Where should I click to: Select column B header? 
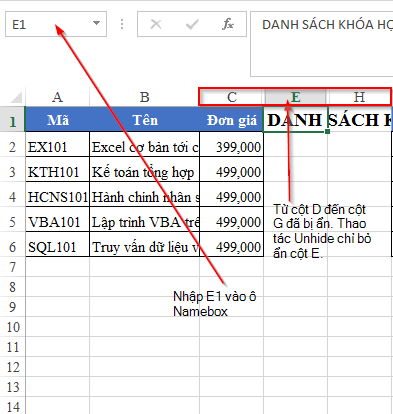[144, 97]
